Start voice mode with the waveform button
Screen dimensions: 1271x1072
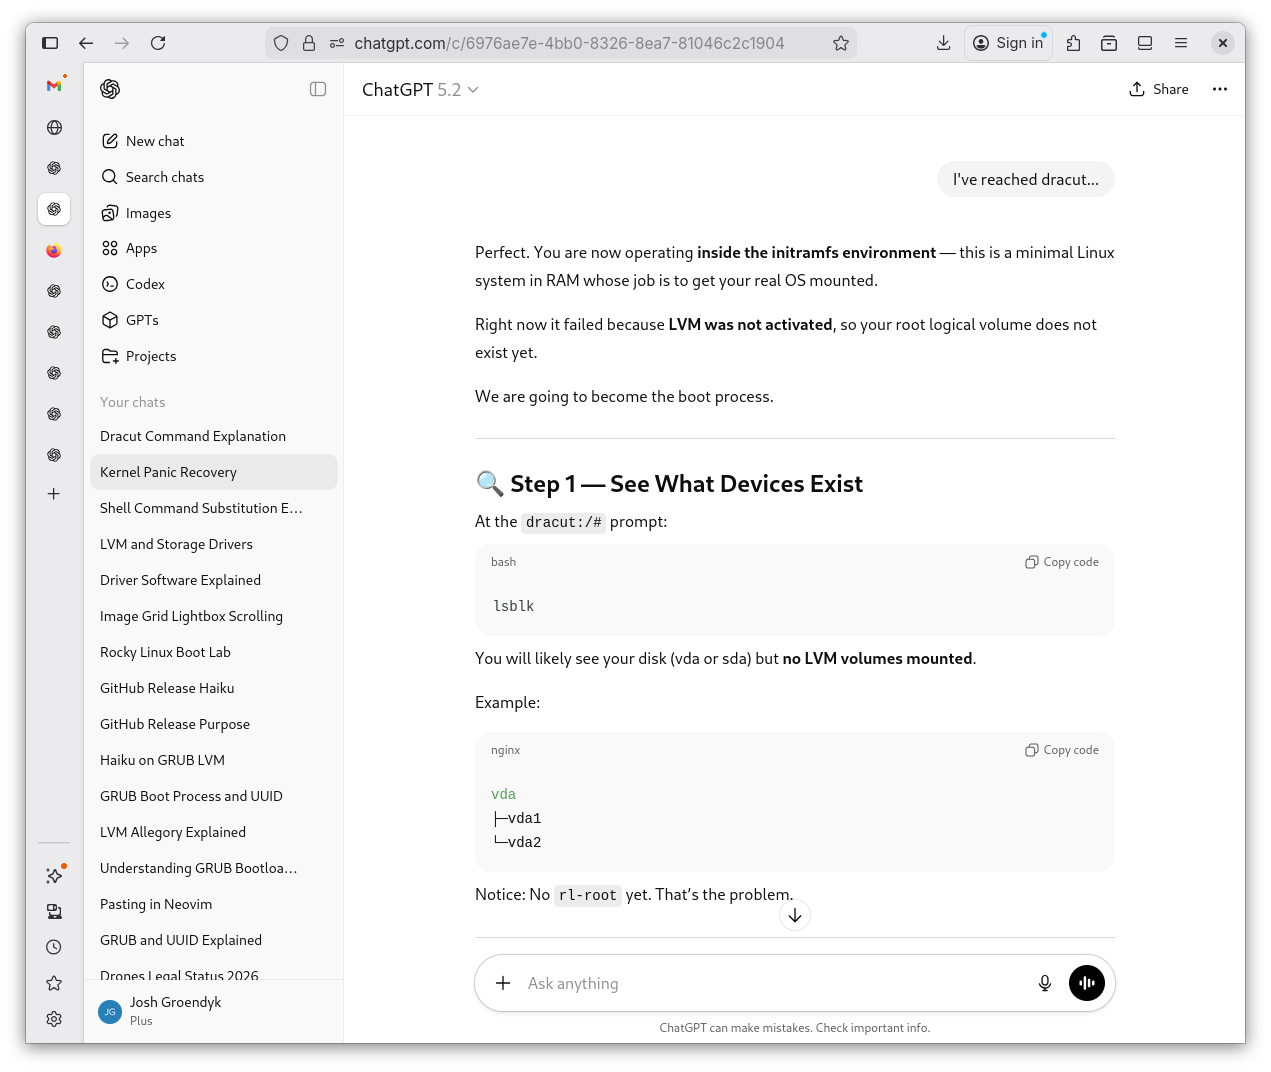coord(1086,983)
